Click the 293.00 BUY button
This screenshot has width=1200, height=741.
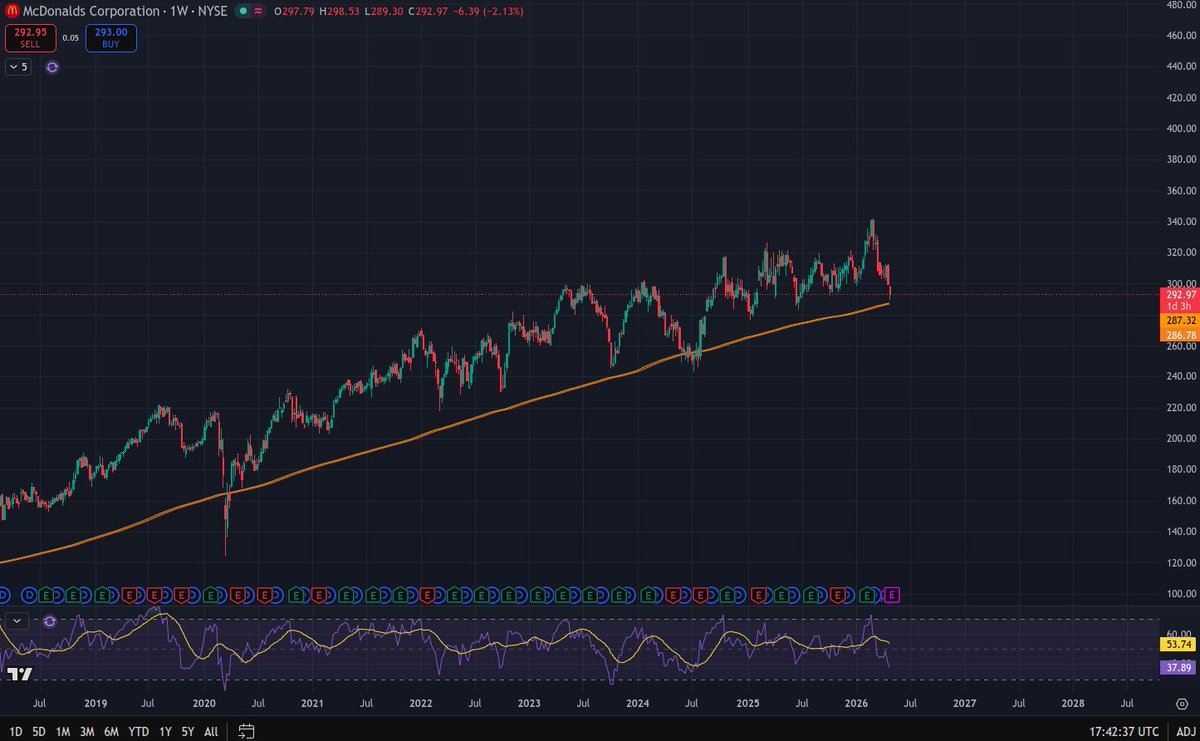[x=111, y=39]
